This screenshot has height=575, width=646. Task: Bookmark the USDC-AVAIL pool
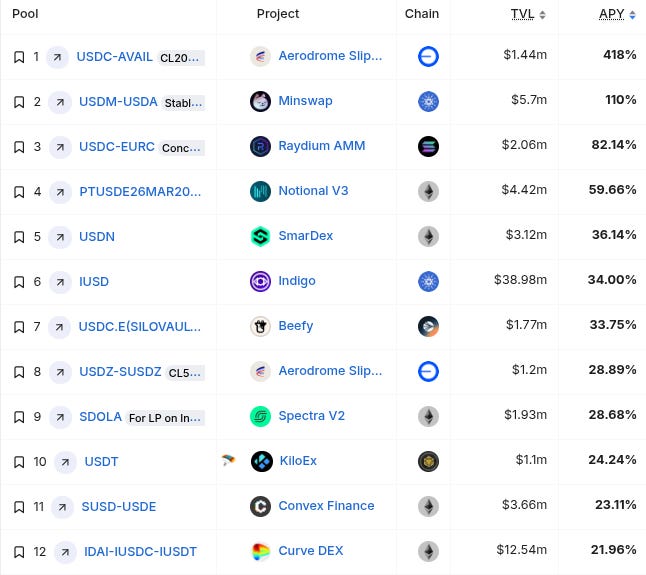pos(19,57)
